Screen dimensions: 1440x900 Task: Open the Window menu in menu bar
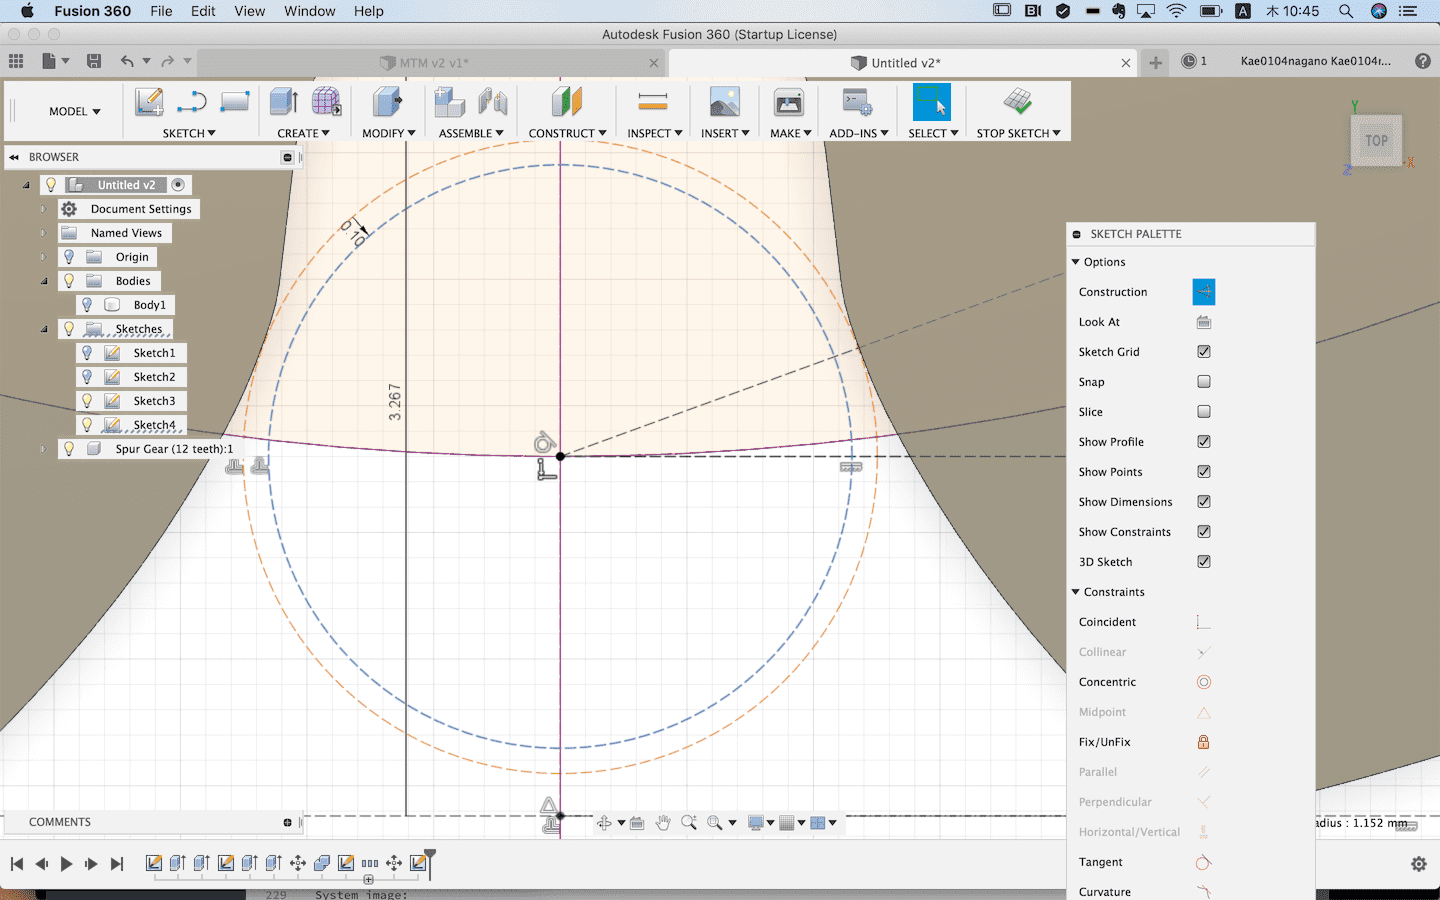[x=309, y=11]
